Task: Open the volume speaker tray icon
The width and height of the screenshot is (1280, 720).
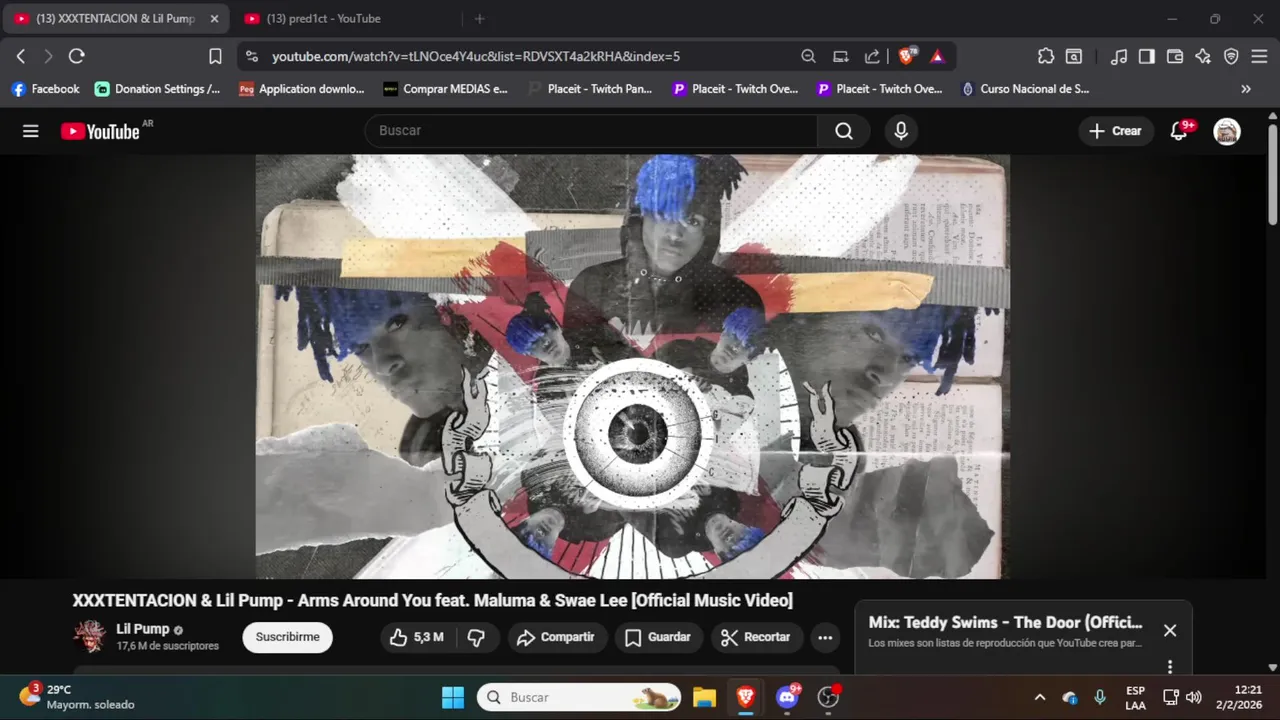Action: click(1194, 697)
